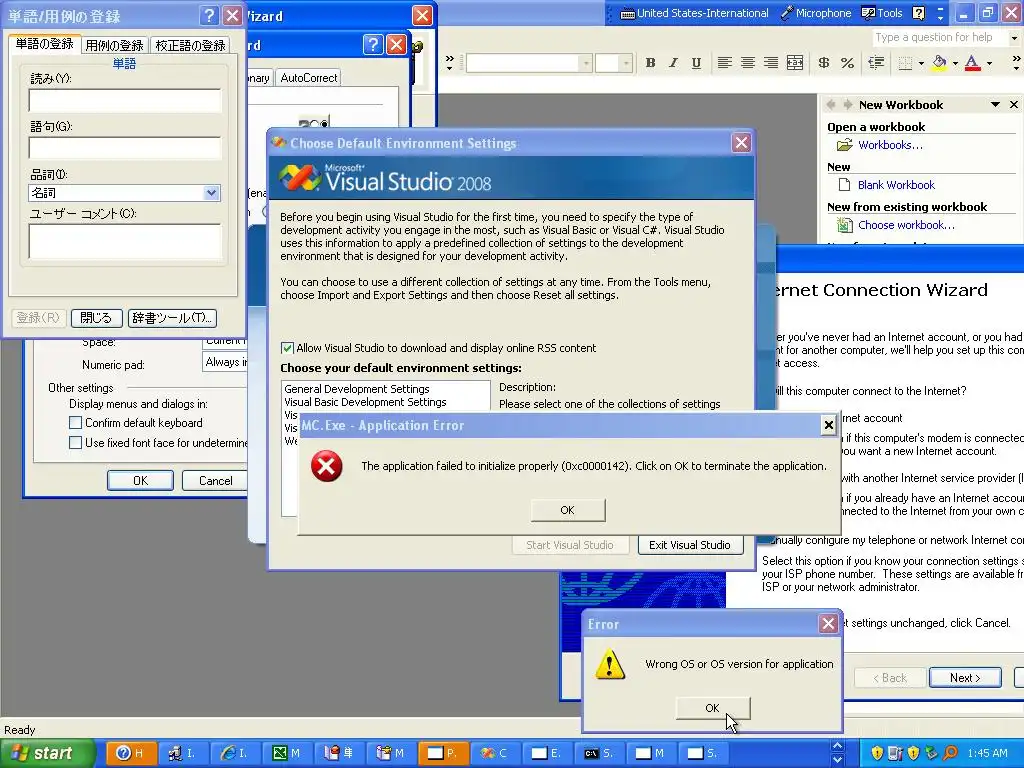
Task: Open toolbar options at right end of Excel toolbar
Action: pos(1016,63)
